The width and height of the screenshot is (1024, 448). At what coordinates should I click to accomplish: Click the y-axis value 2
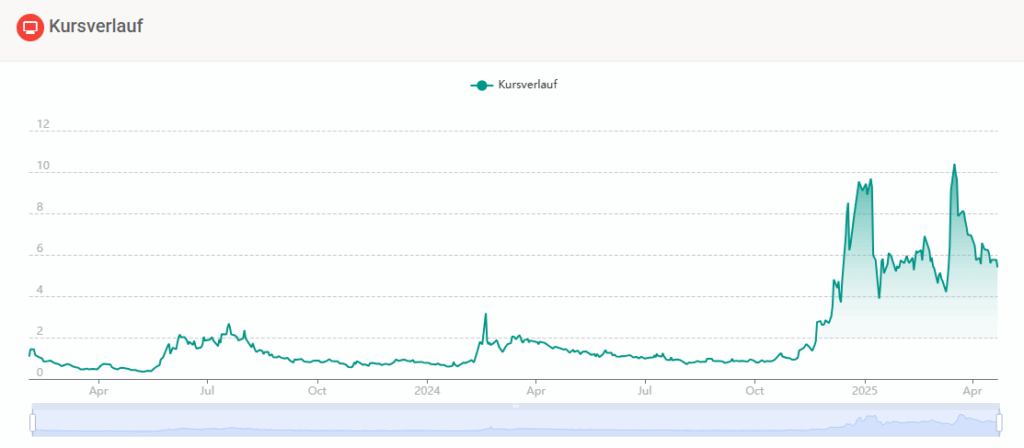(x=40, y=332)
